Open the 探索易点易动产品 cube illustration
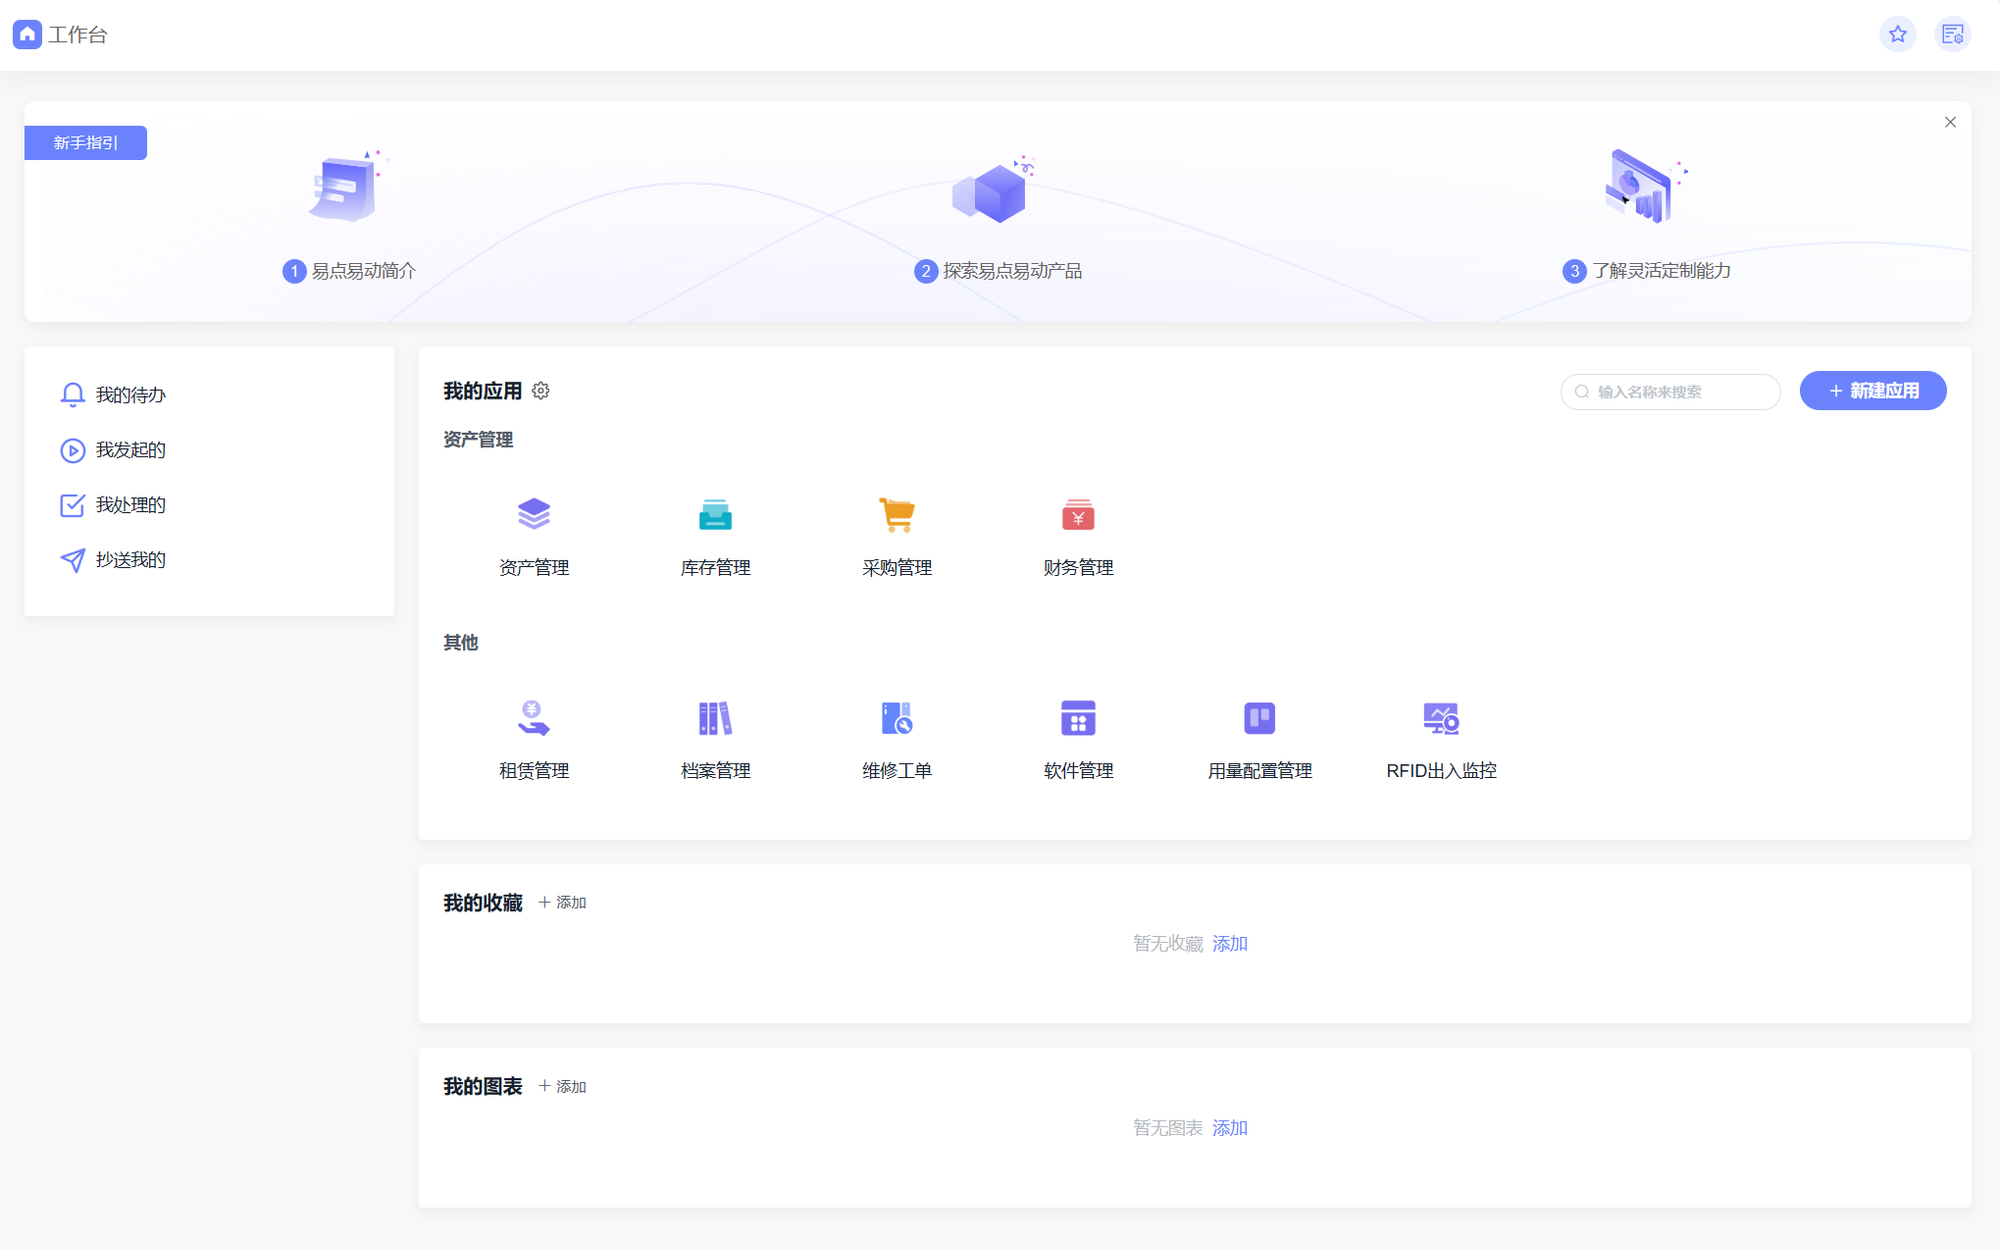 (993, 190)
